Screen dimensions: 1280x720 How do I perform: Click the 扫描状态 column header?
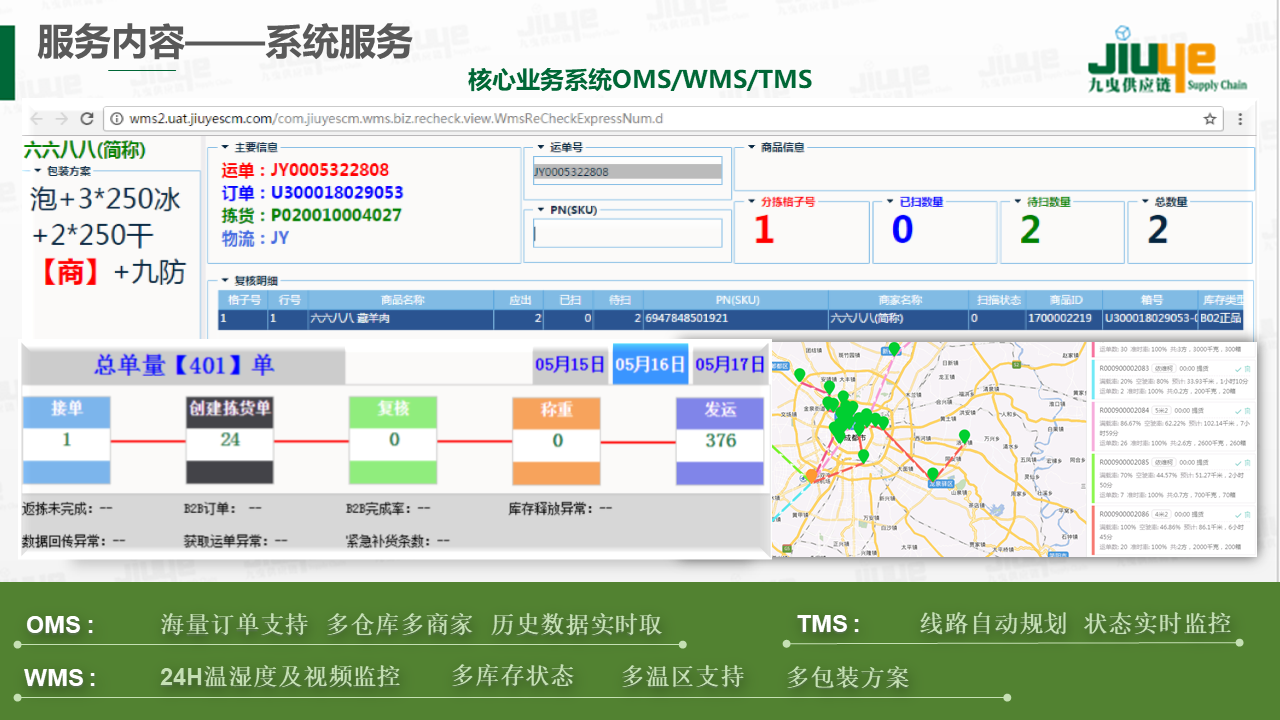(x=996, y=300)
